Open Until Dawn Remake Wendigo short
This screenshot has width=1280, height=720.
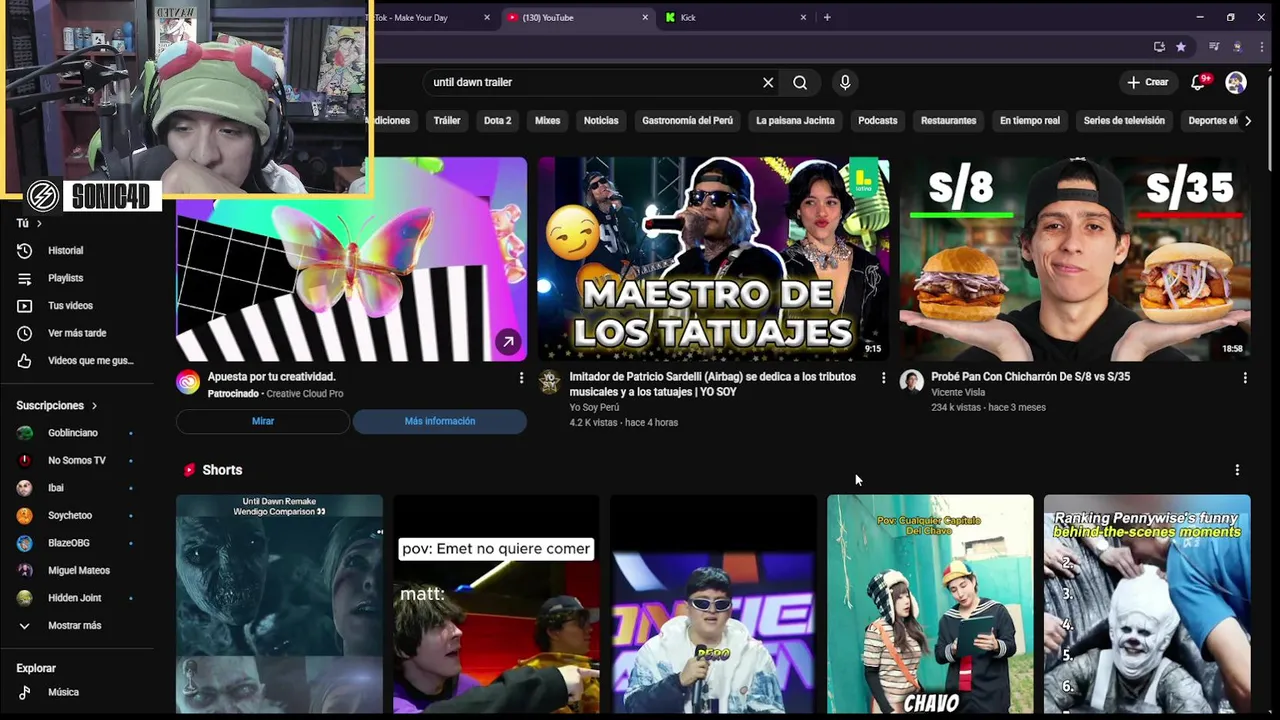(x=279, y=604)
